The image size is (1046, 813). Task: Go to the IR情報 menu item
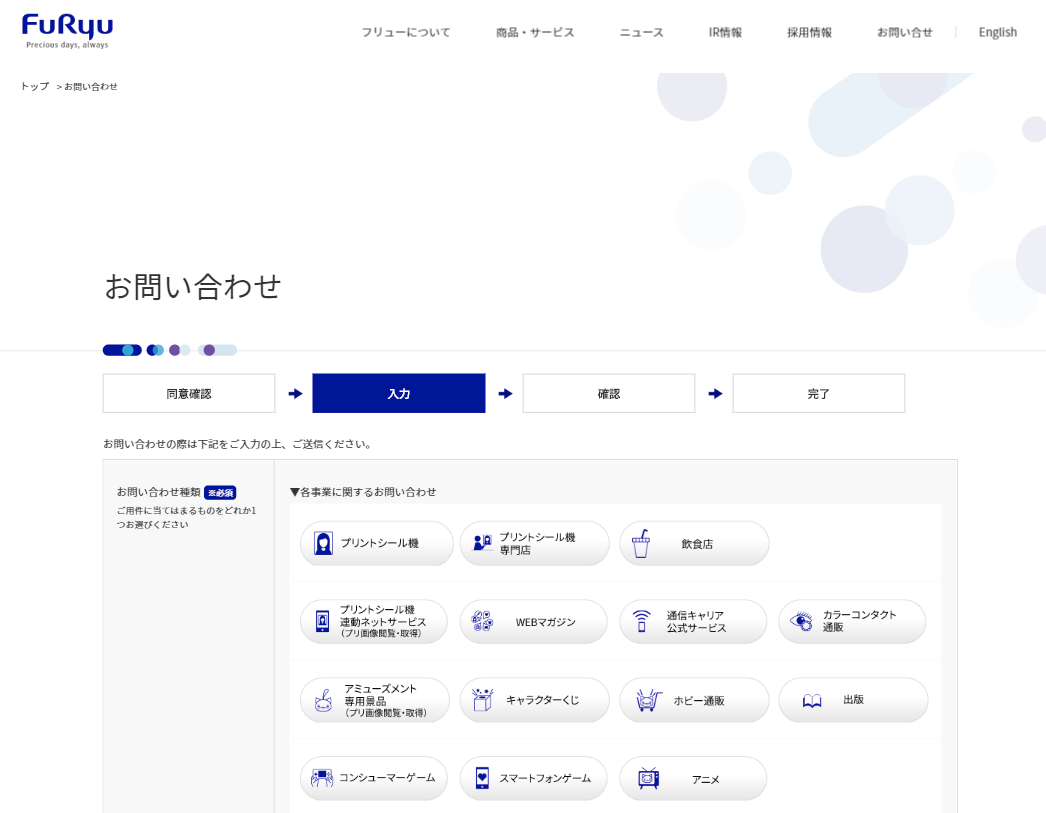[725, 32]
